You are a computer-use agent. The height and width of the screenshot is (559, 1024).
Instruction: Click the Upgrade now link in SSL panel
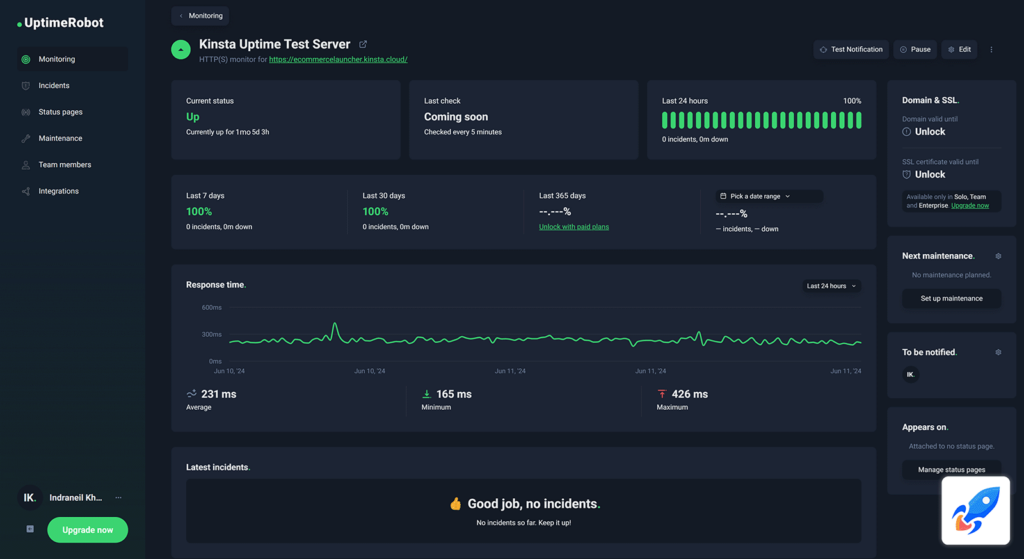[x=970, y=206]
